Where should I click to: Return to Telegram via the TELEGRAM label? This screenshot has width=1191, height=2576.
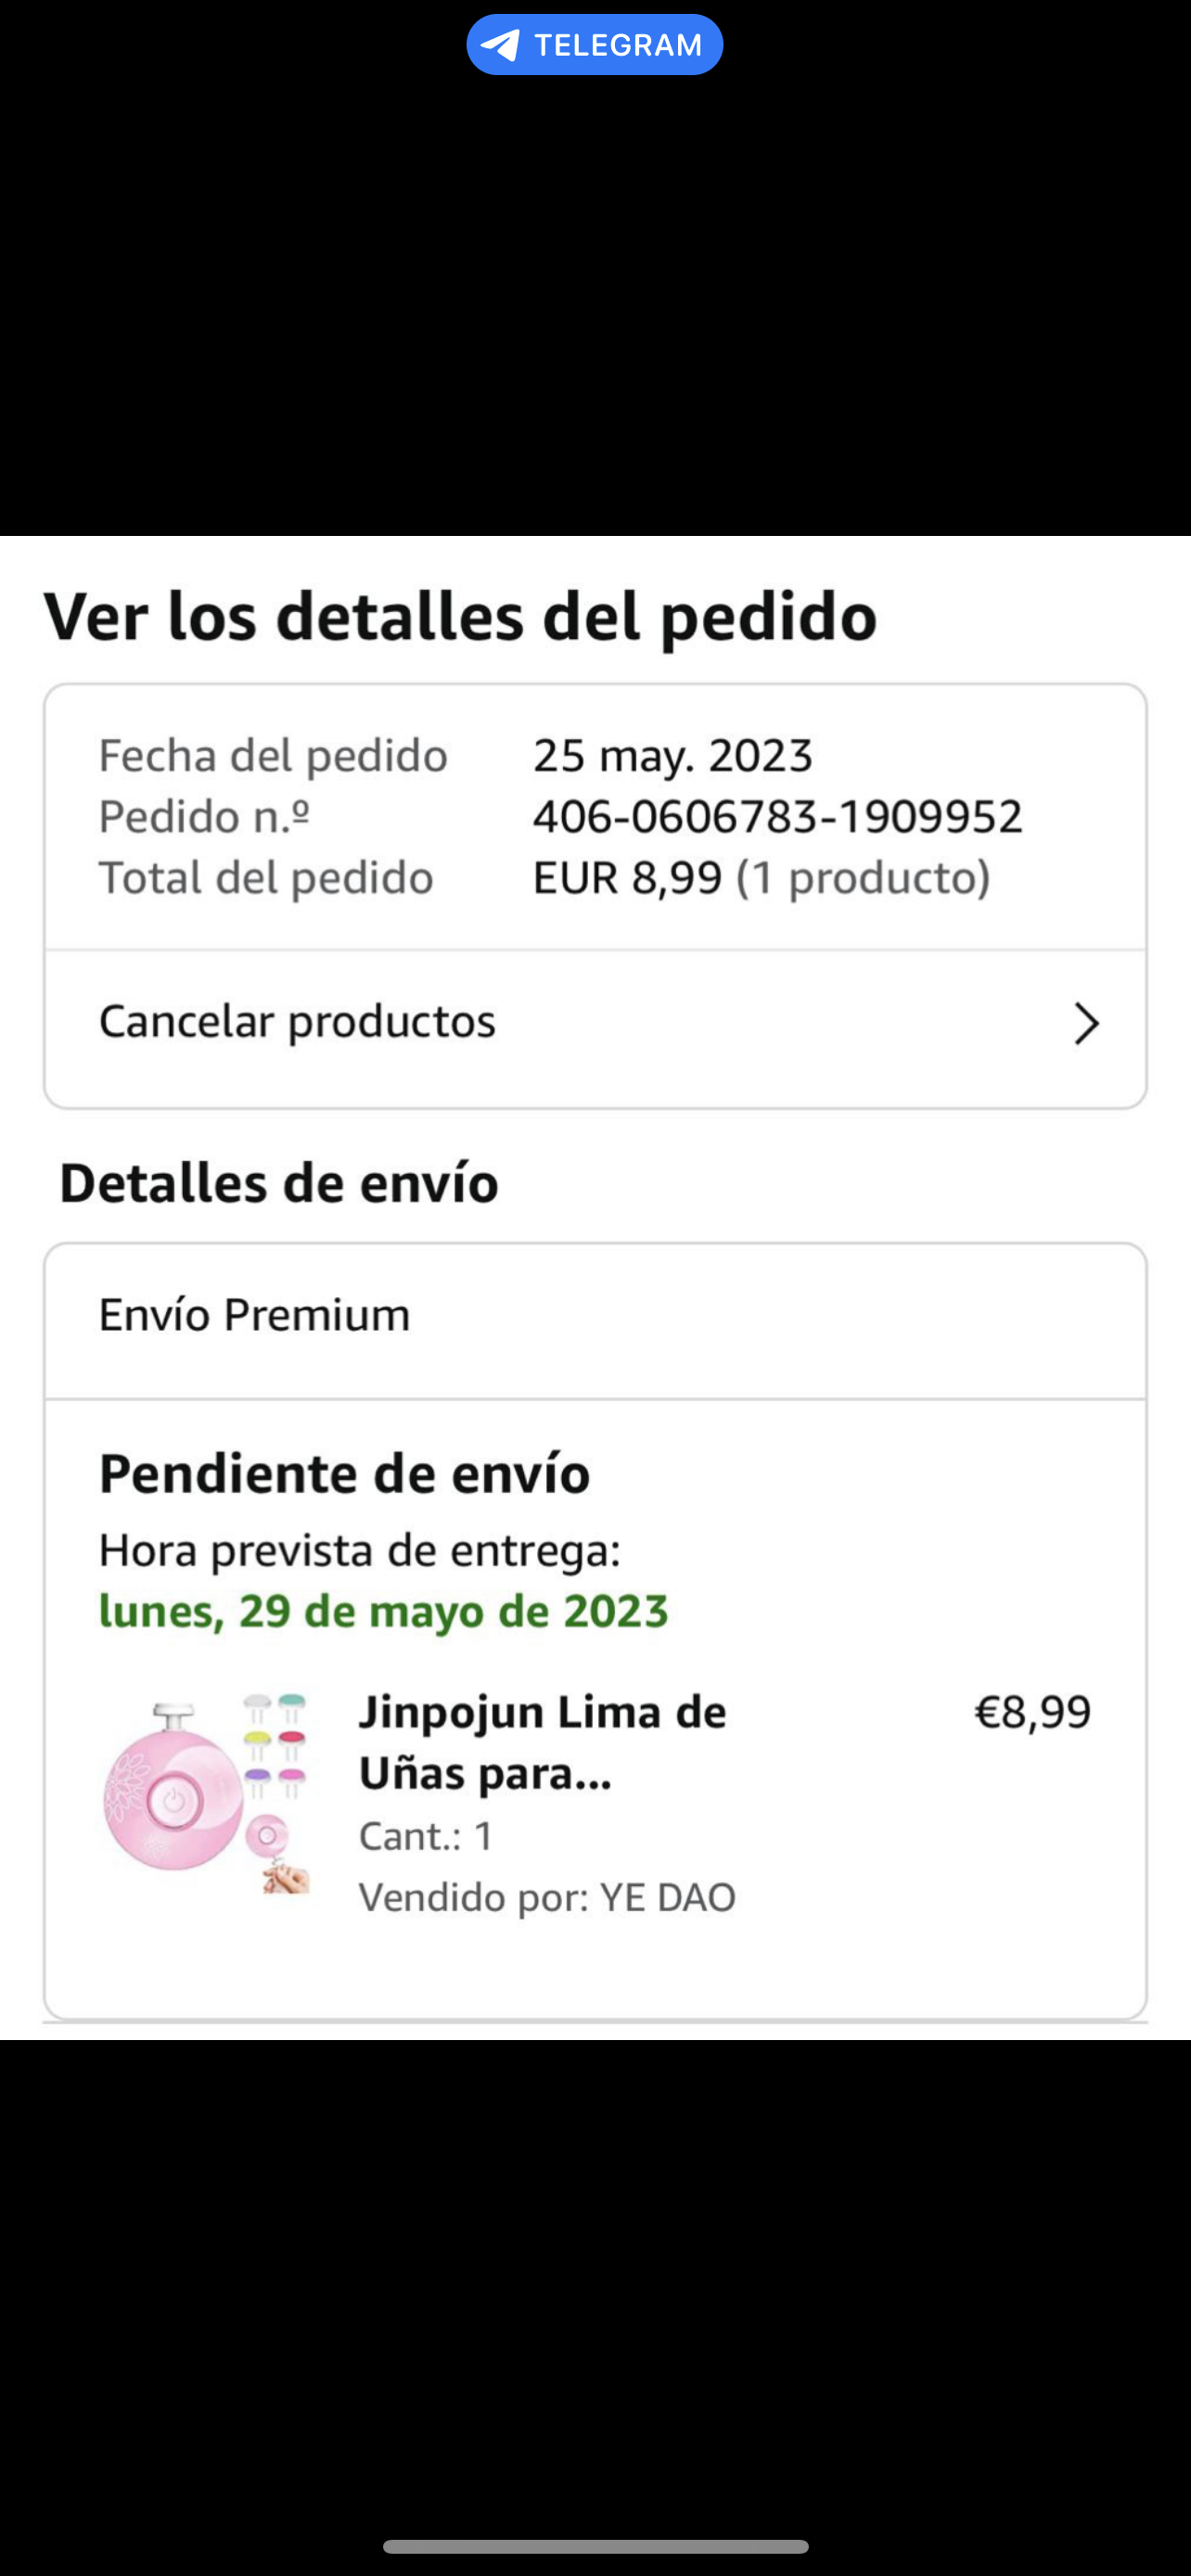(617, 45)
